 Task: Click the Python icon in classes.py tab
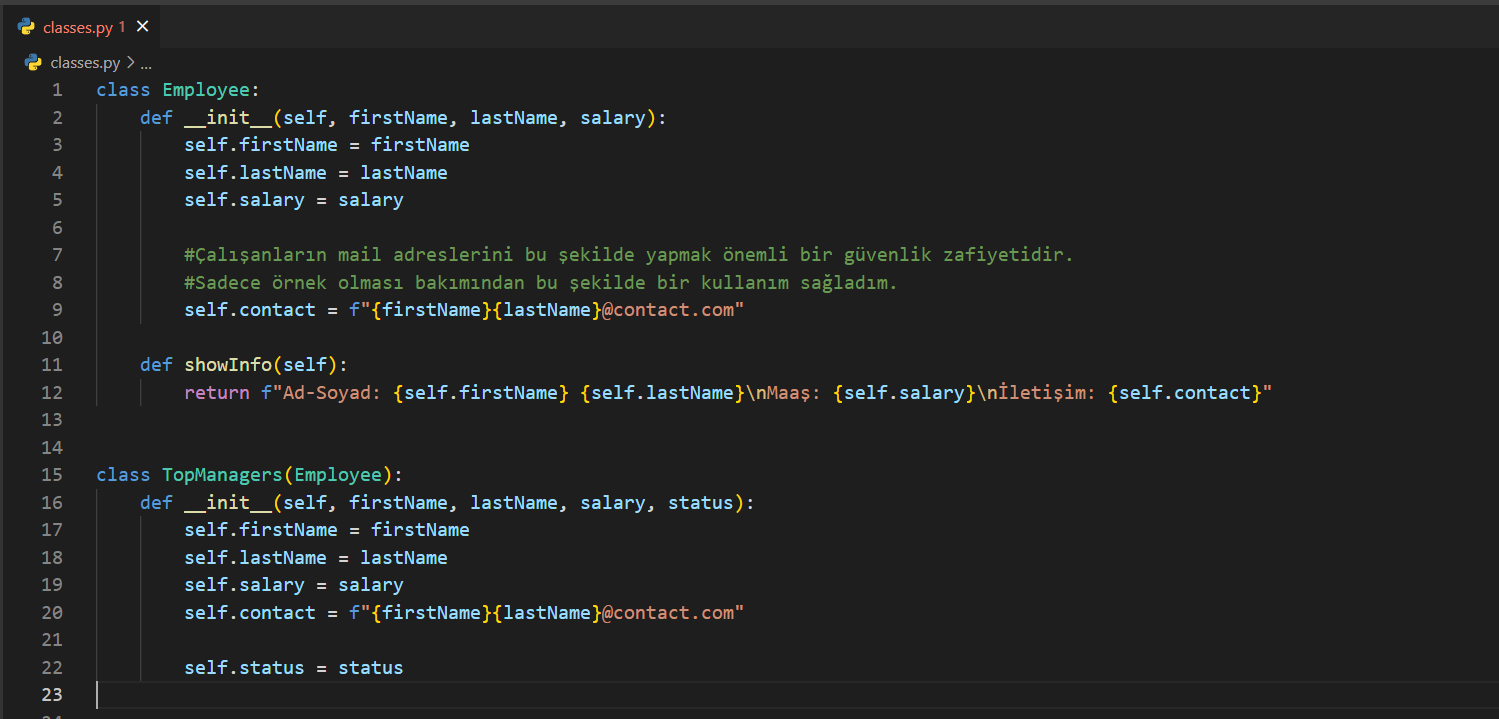(x=26, y=27)
